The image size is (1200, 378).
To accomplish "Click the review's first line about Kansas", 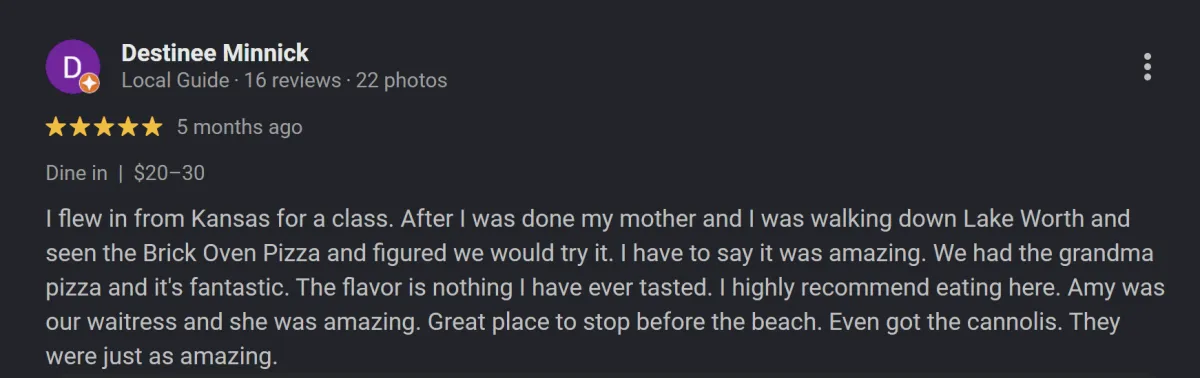I will pos(588,218).
